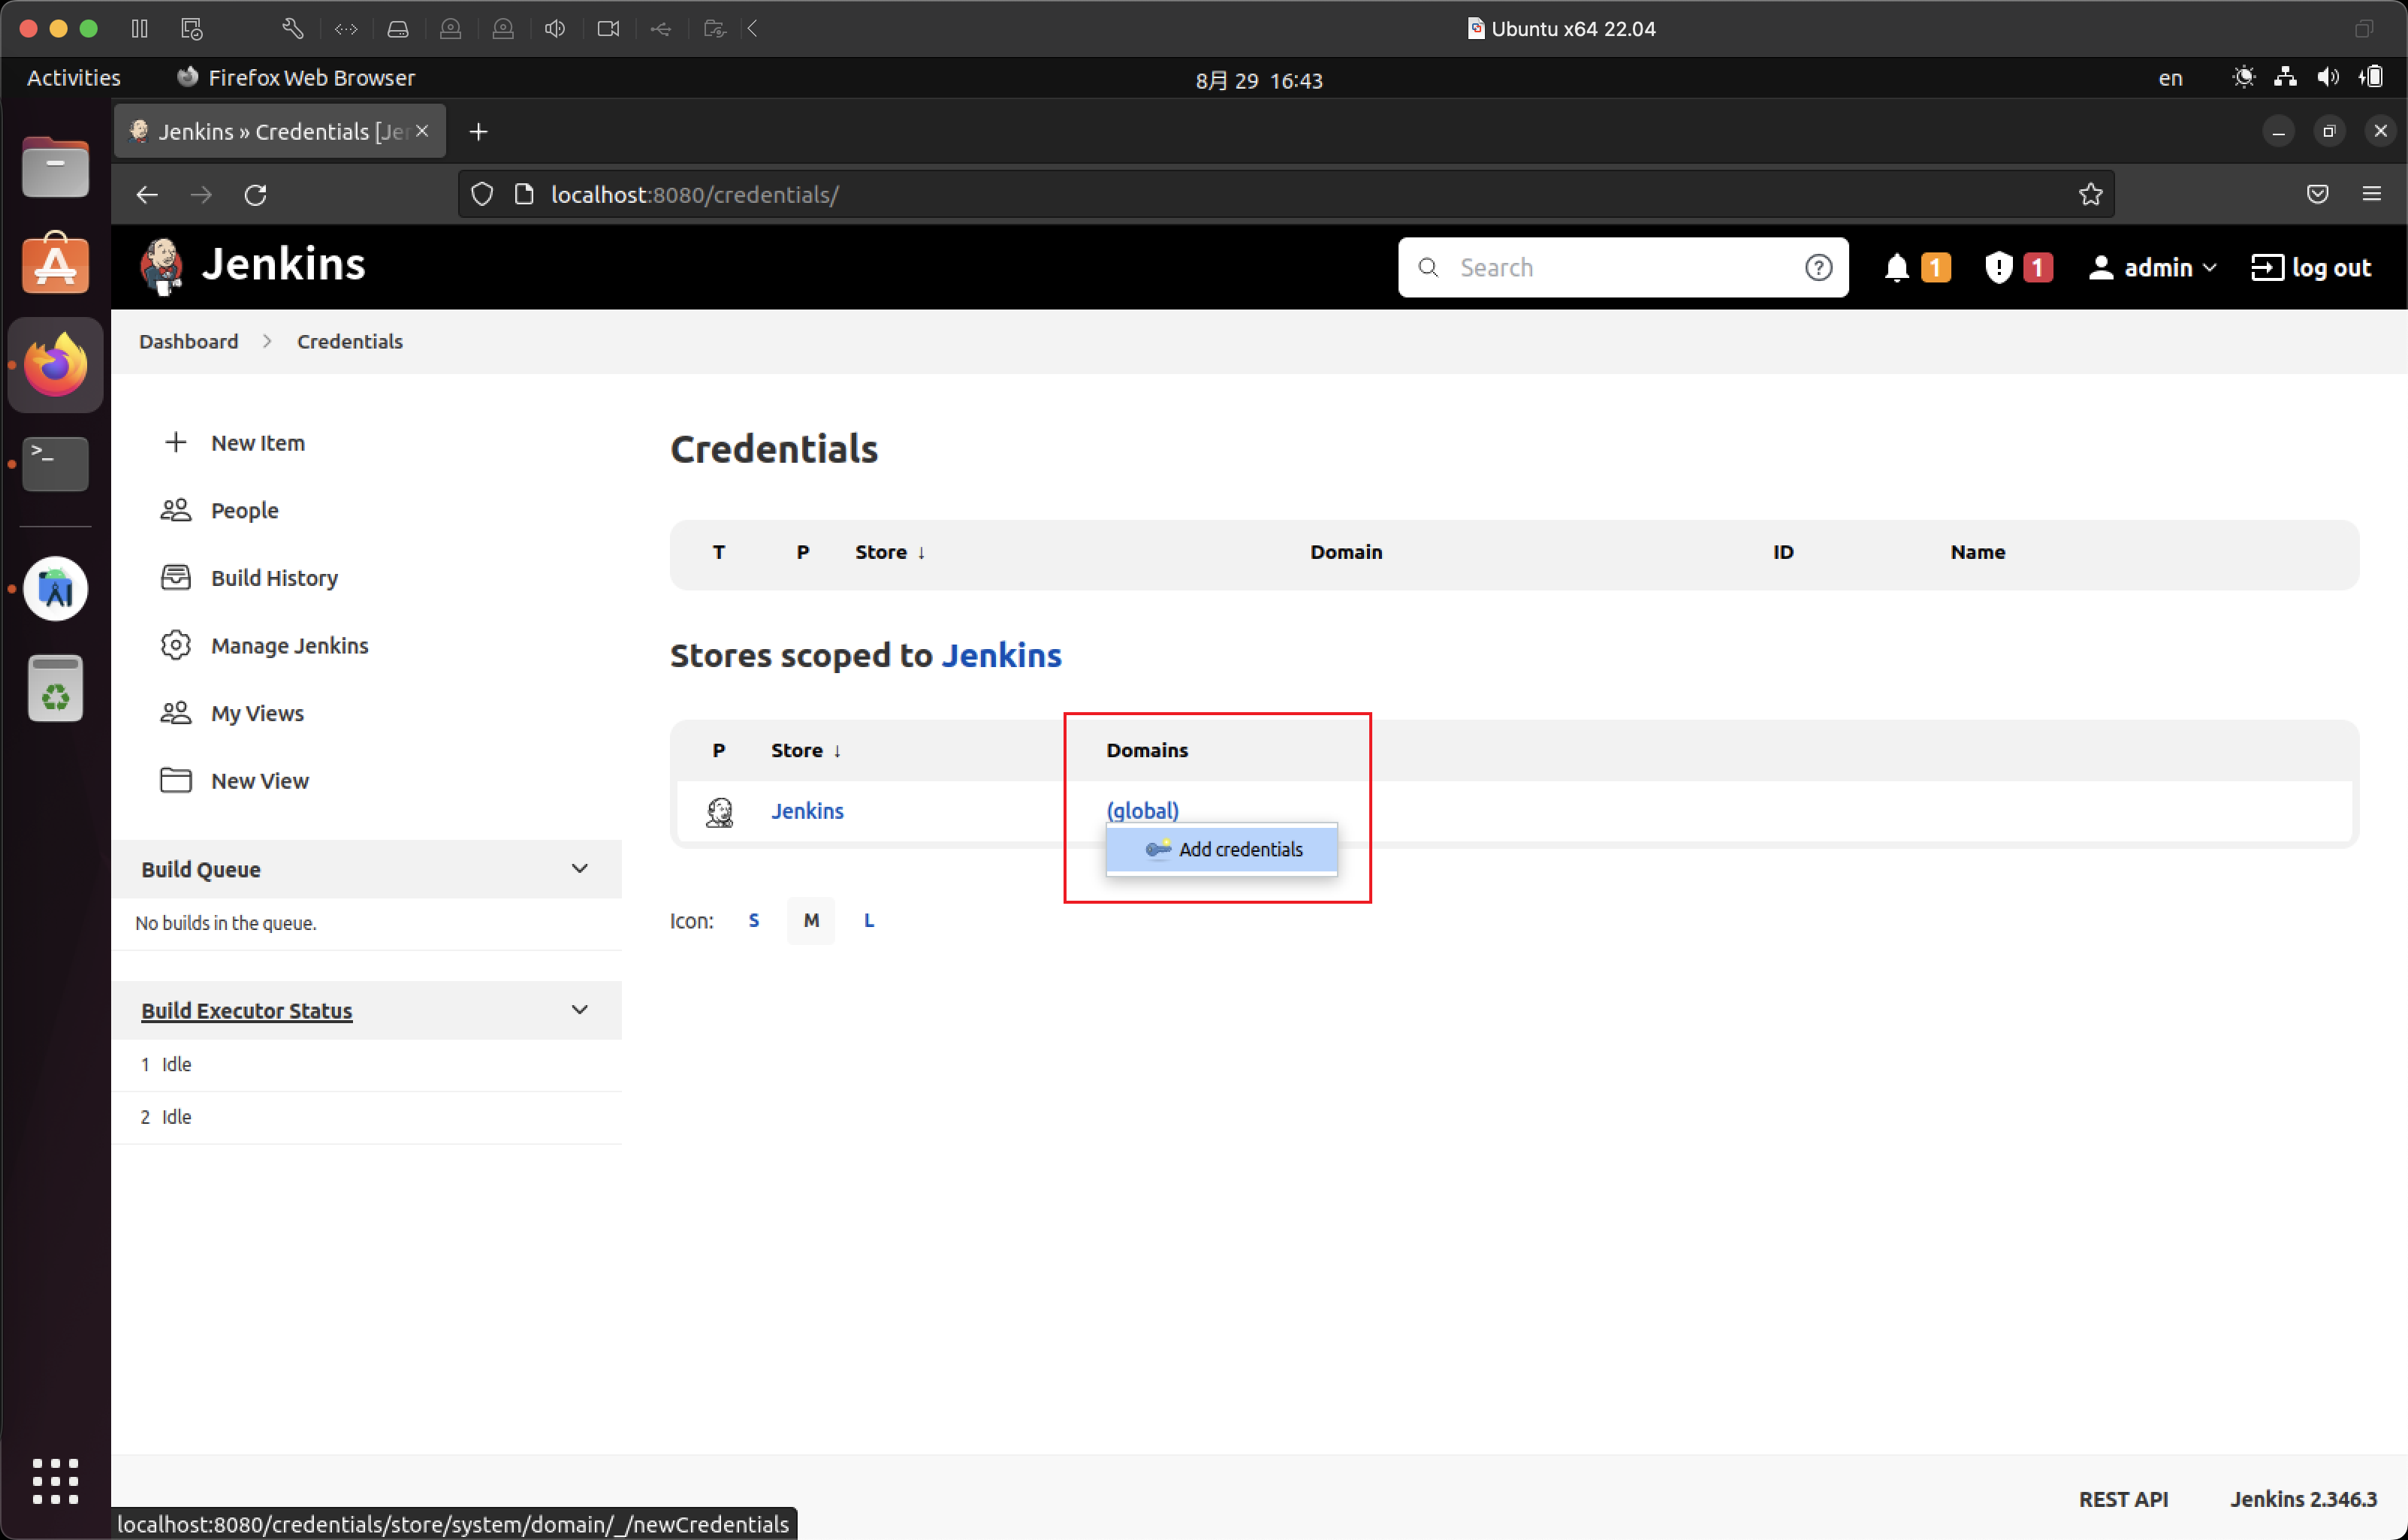Click the Manage Jenkins gear icon

176,645
